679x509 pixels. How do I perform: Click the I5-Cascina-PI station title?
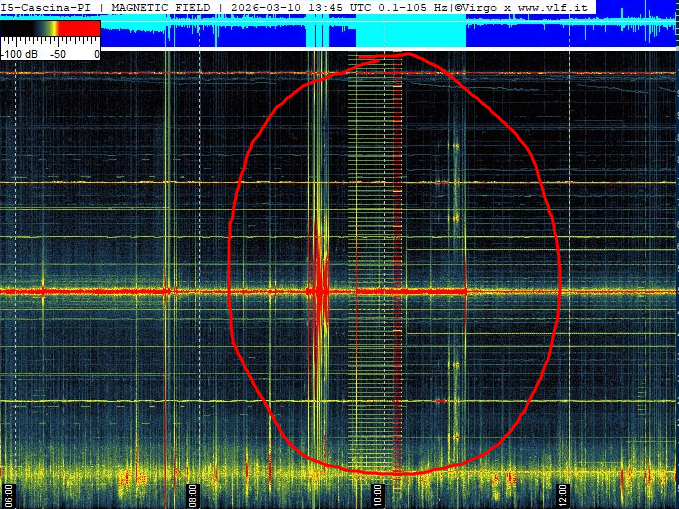(48, 7)
